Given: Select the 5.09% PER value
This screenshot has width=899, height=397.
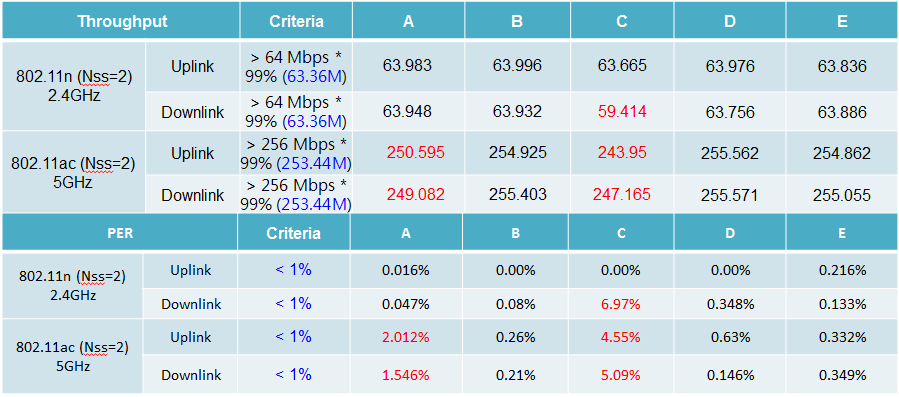Looking at the screenshot, I should tap(622, 376).
